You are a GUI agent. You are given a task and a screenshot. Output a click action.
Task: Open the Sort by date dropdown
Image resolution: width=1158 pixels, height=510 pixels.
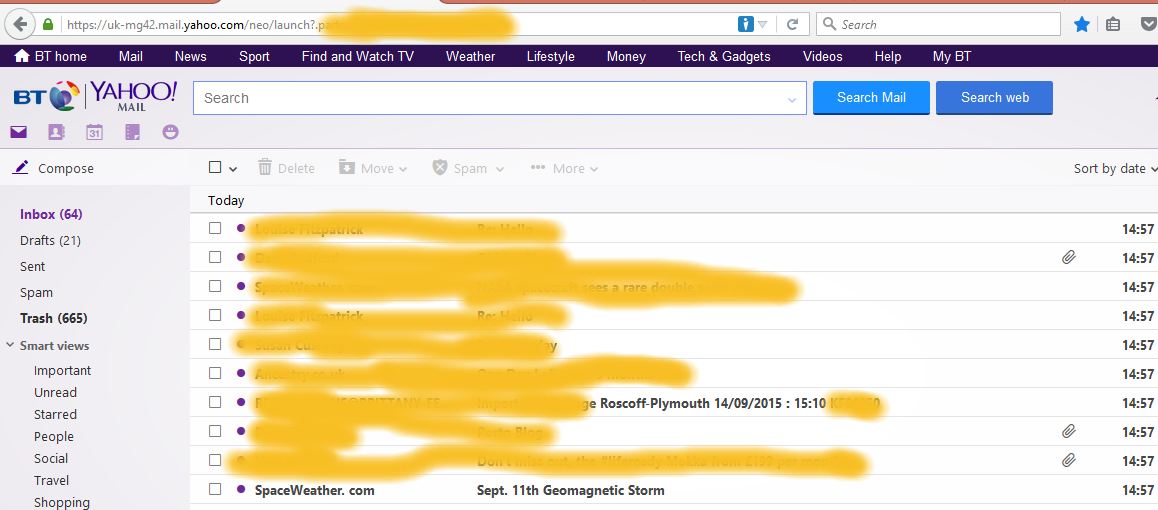(1114, 169)
